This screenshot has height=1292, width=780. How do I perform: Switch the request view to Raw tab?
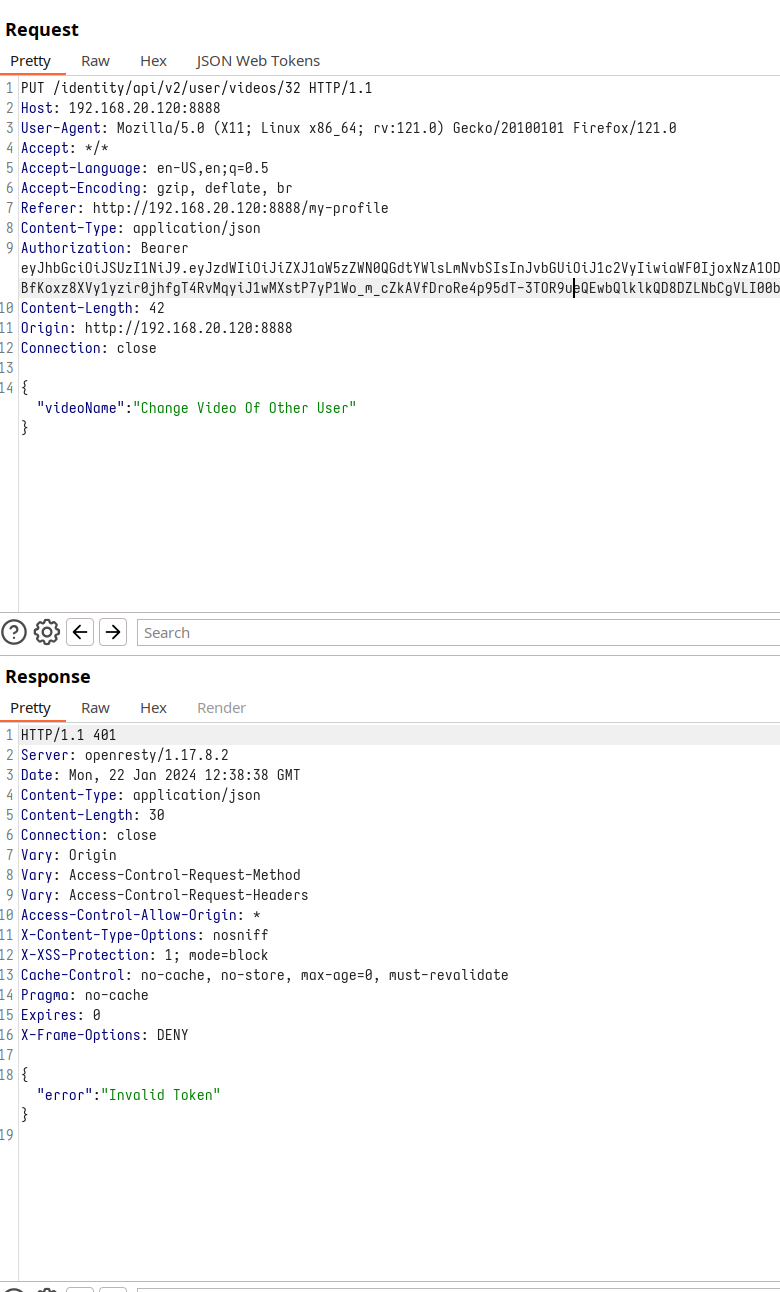coord(95,61)
